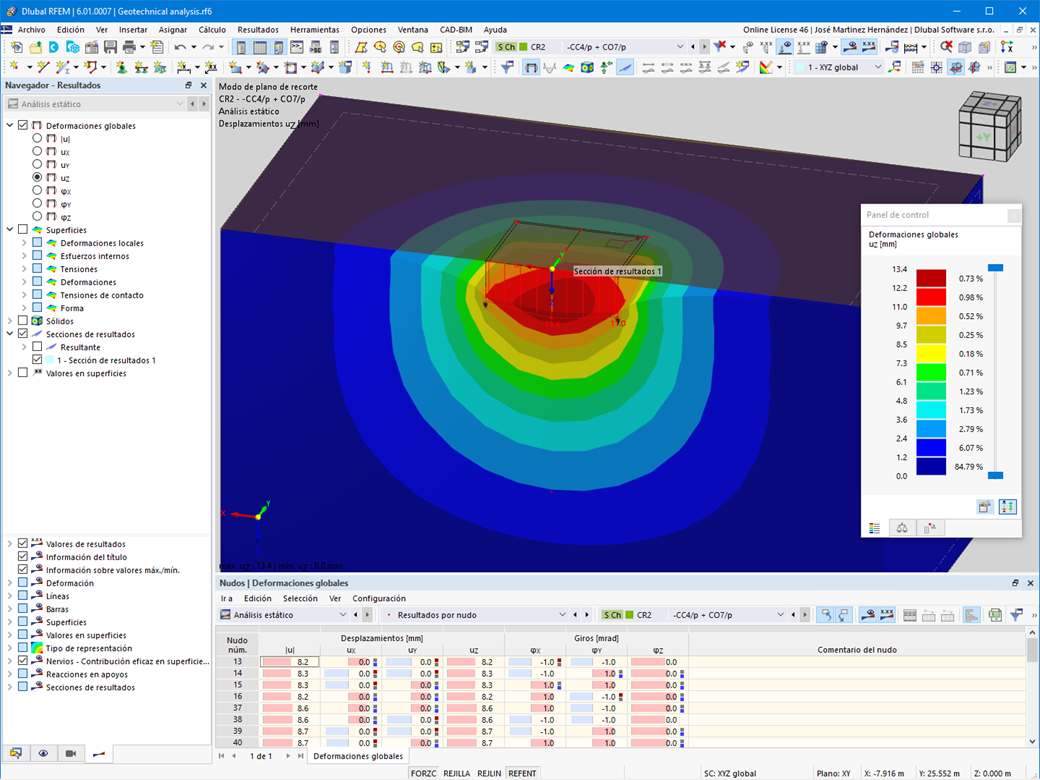Uncheck Deformaciones globales checkbox
1040x780 pixels.
[23, 125]
